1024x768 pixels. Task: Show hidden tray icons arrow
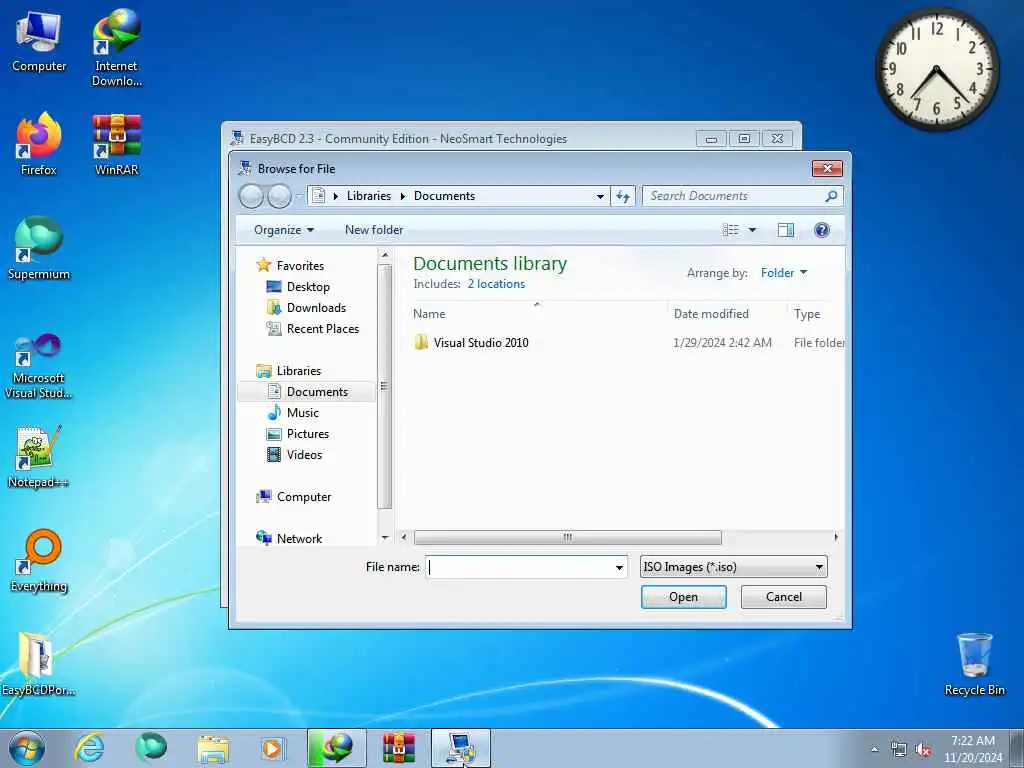(x=874, y=750)
